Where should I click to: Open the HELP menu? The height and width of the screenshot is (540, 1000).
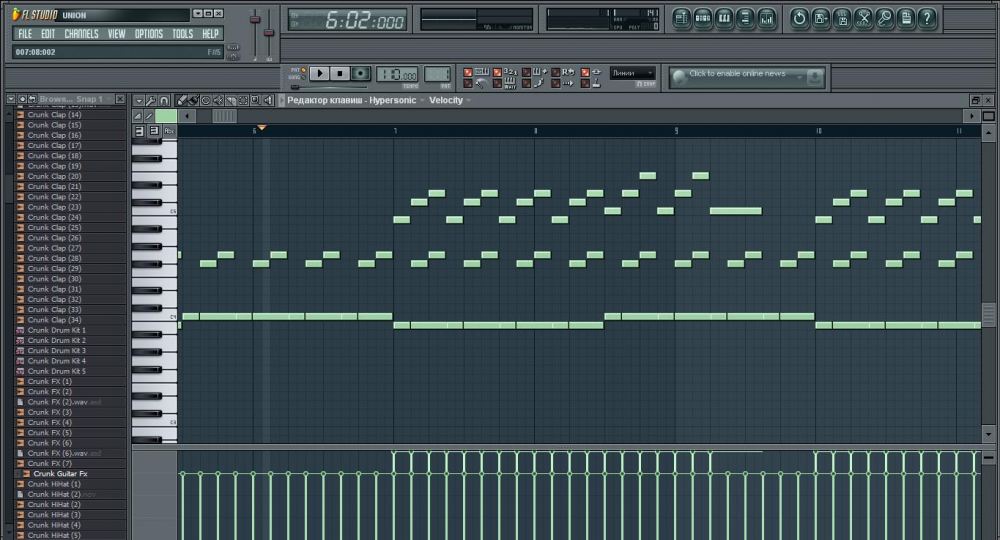coord(210,34)
